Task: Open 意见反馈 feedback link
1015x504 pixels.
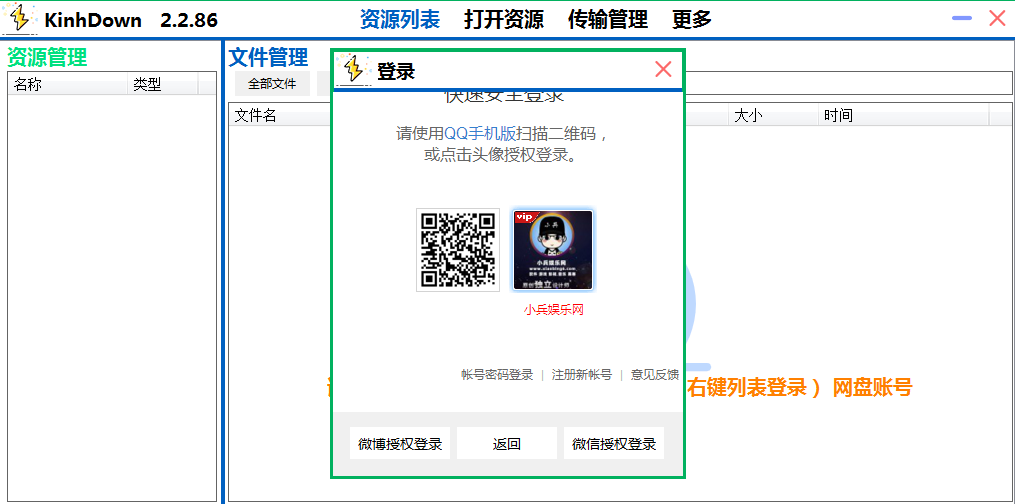Action: pos(654,375)
